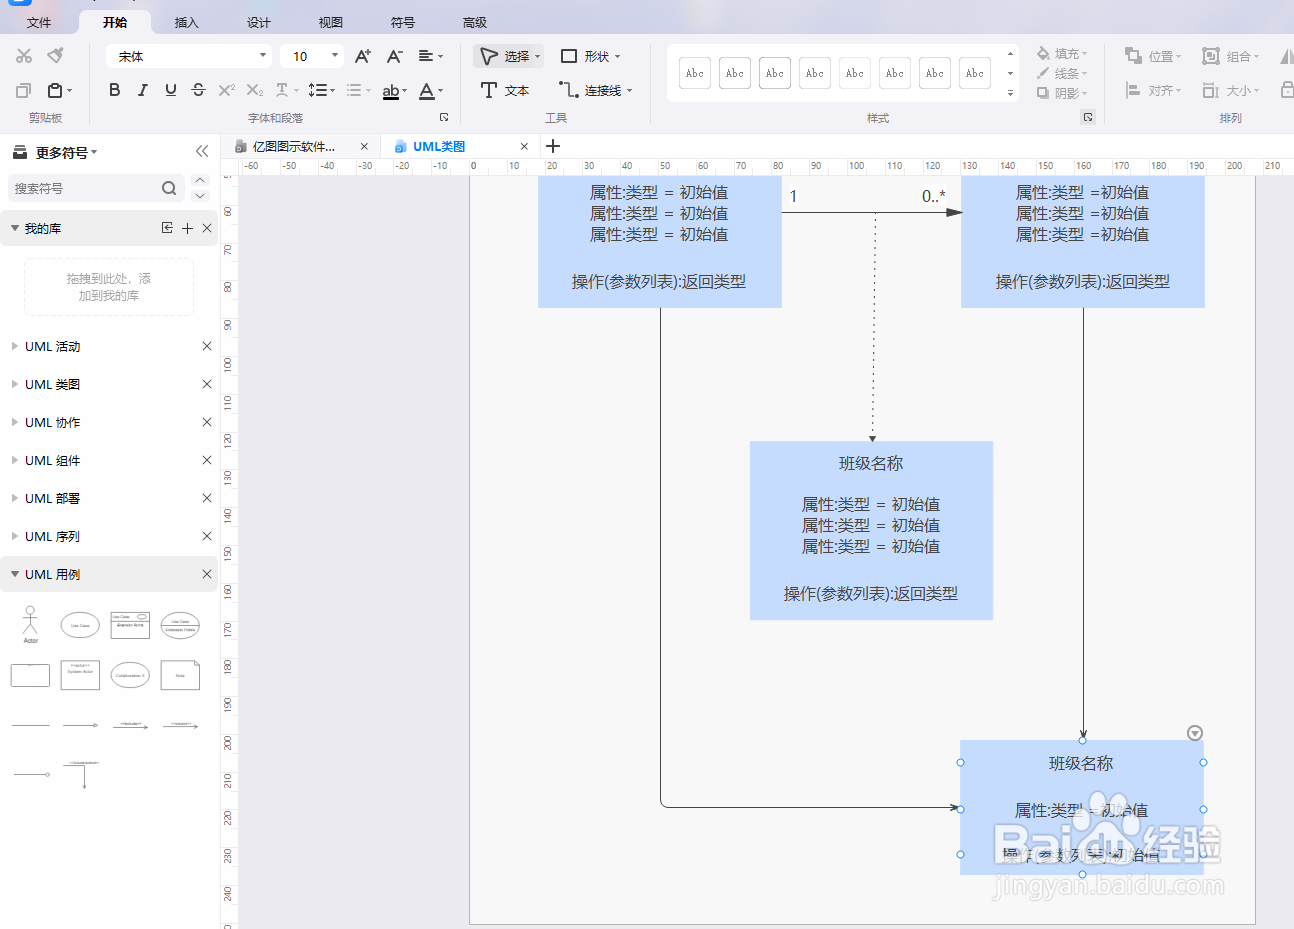
Task: Switch to the 设计 ribbon tab
Action: point(258,22)
